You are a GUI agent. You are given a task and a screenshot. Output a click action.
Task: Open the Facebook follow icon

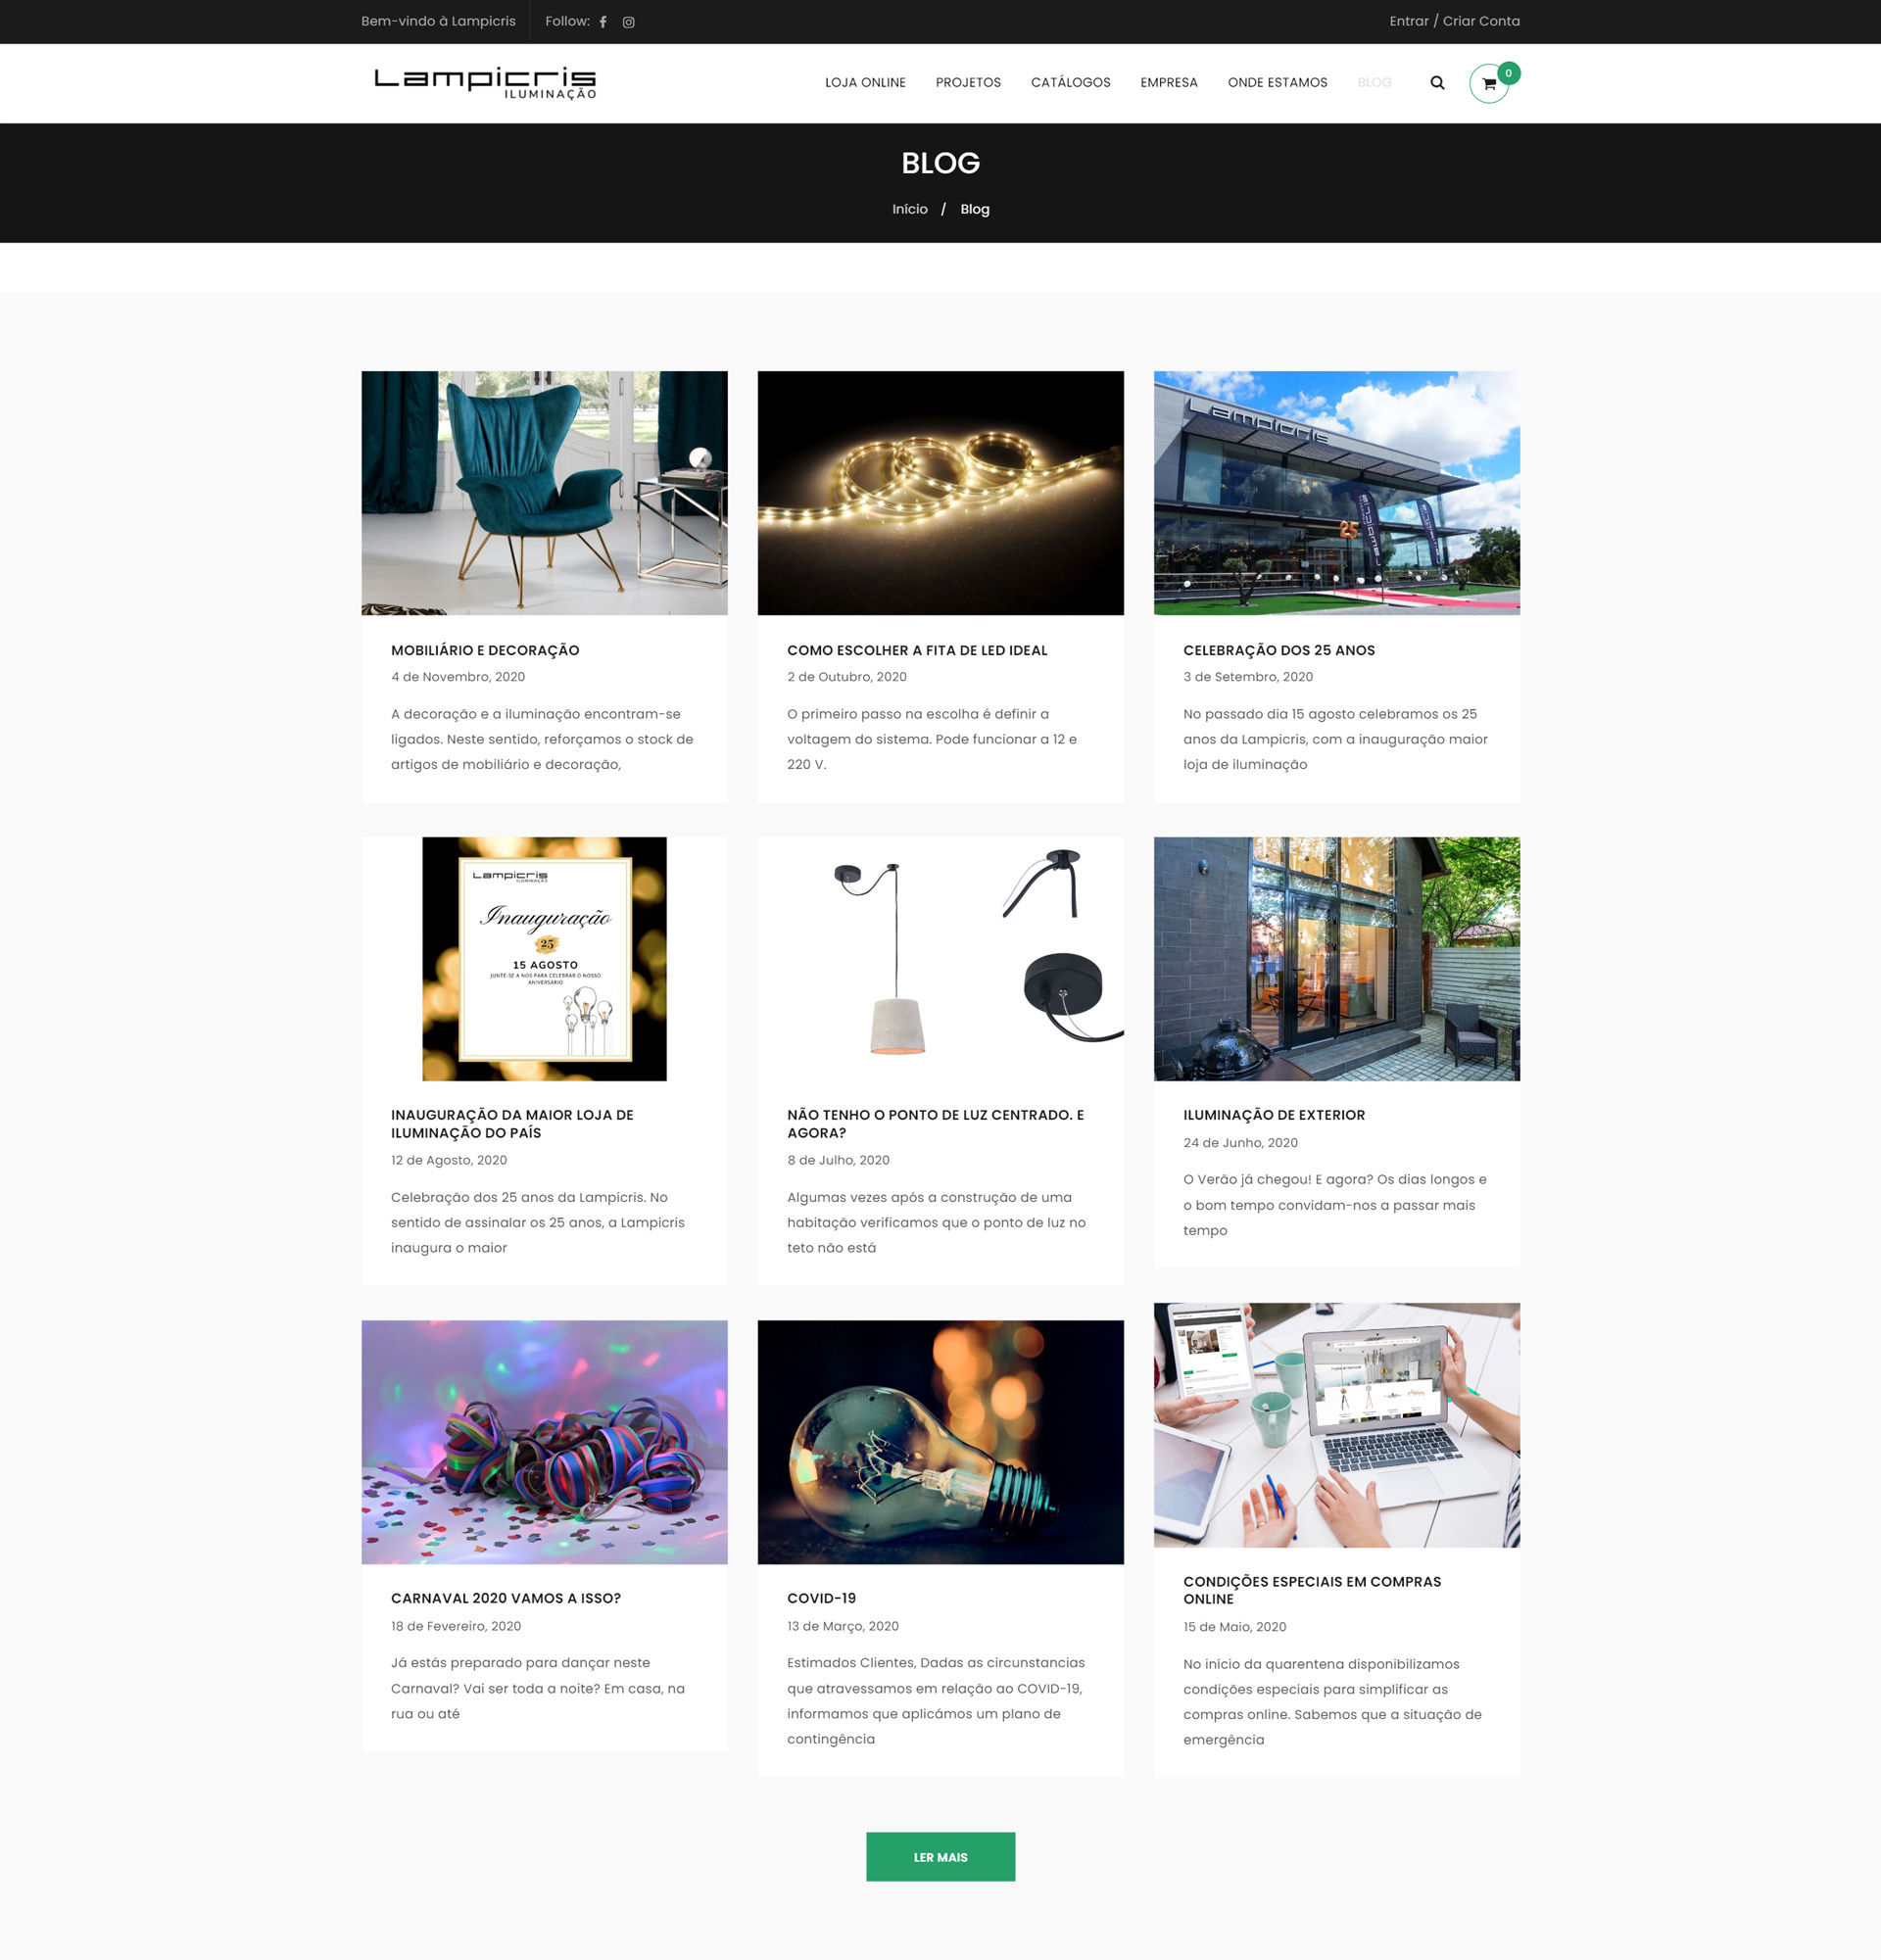point(603,22)
